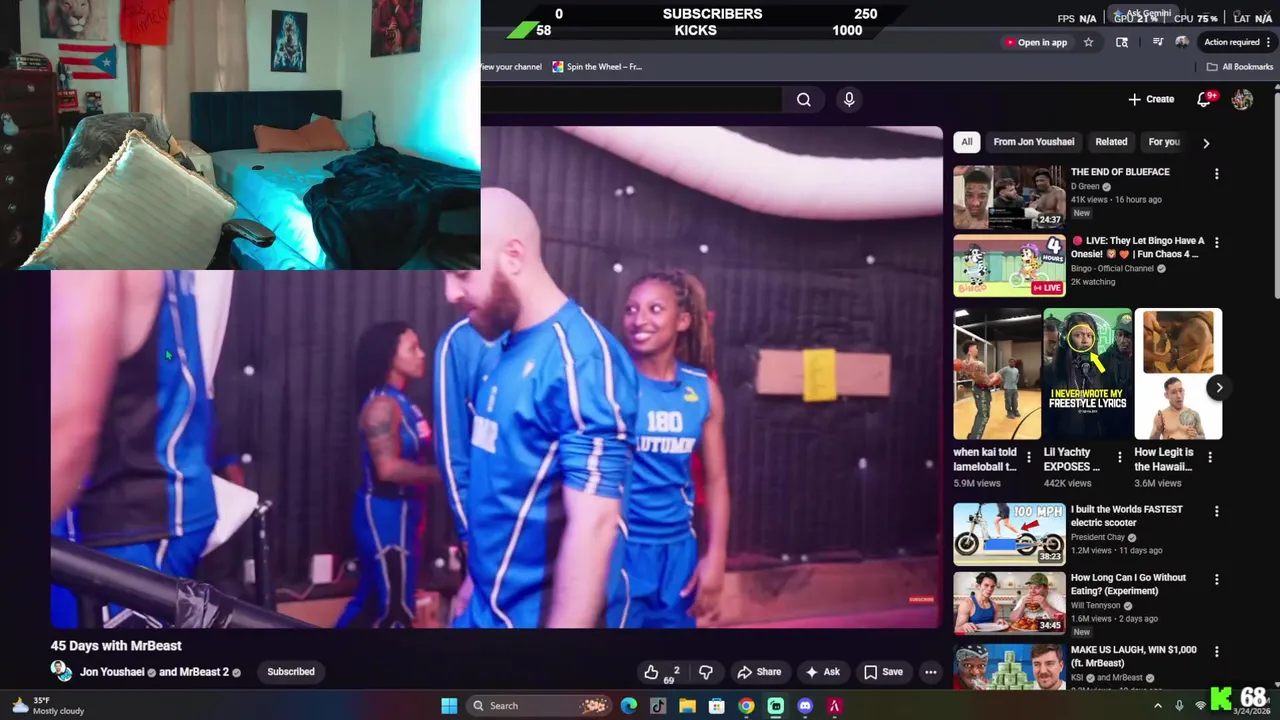
Task: Click the Chrome profile avatar
Action: pos(1182,42)
